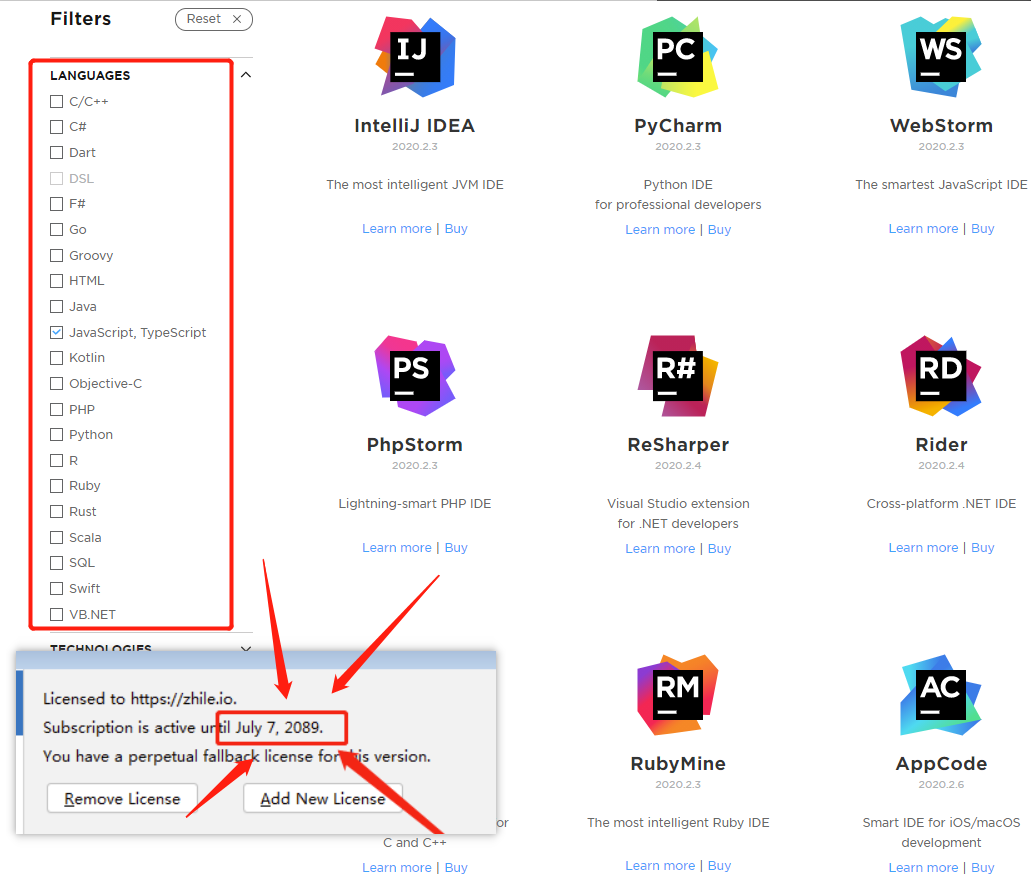
Task: Check the Swift checkbox
Action: [57, 588]
